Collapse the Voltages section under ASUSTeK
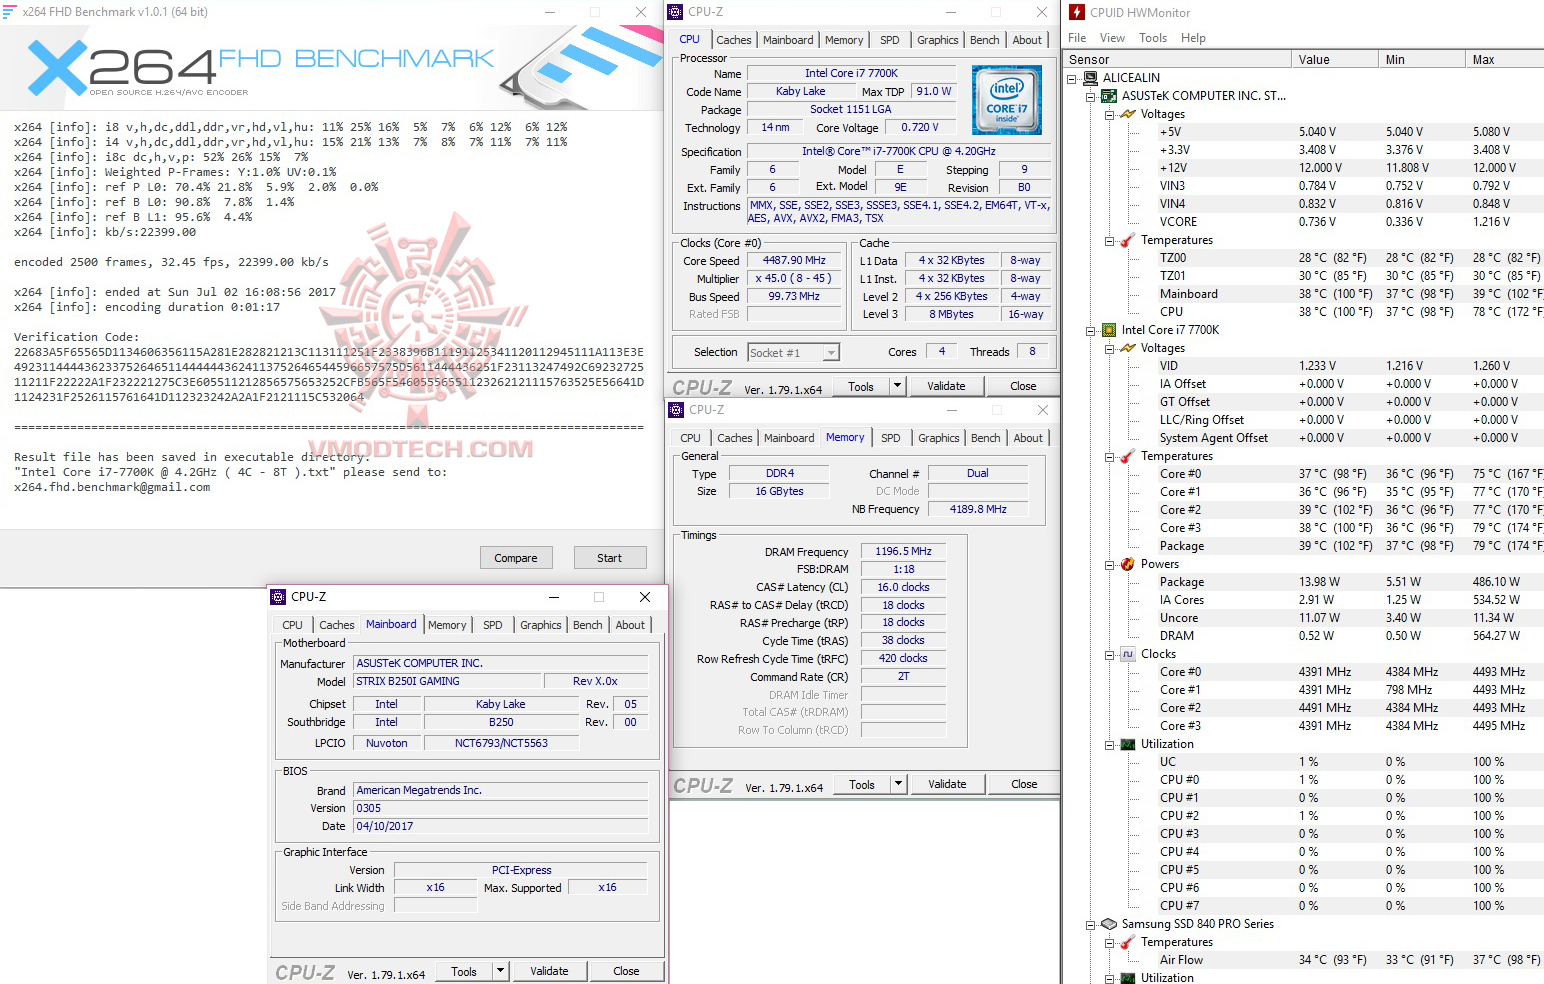The image size is (1544, 984). point(1110,113)
